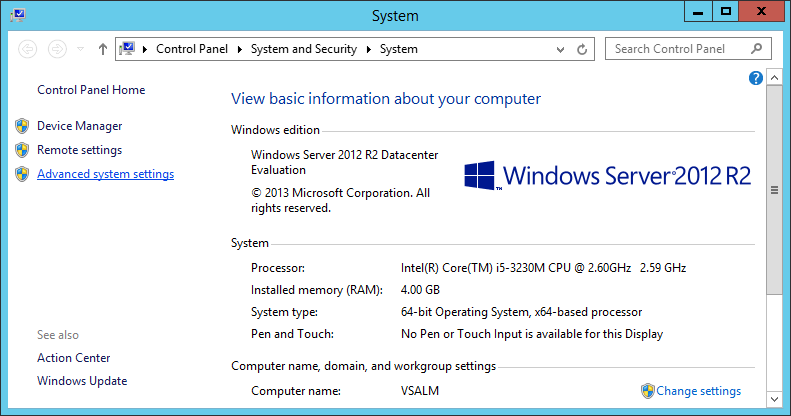Maximize the System window
Viewport: 791px width, 416px height.
click(x=725, y=11)
